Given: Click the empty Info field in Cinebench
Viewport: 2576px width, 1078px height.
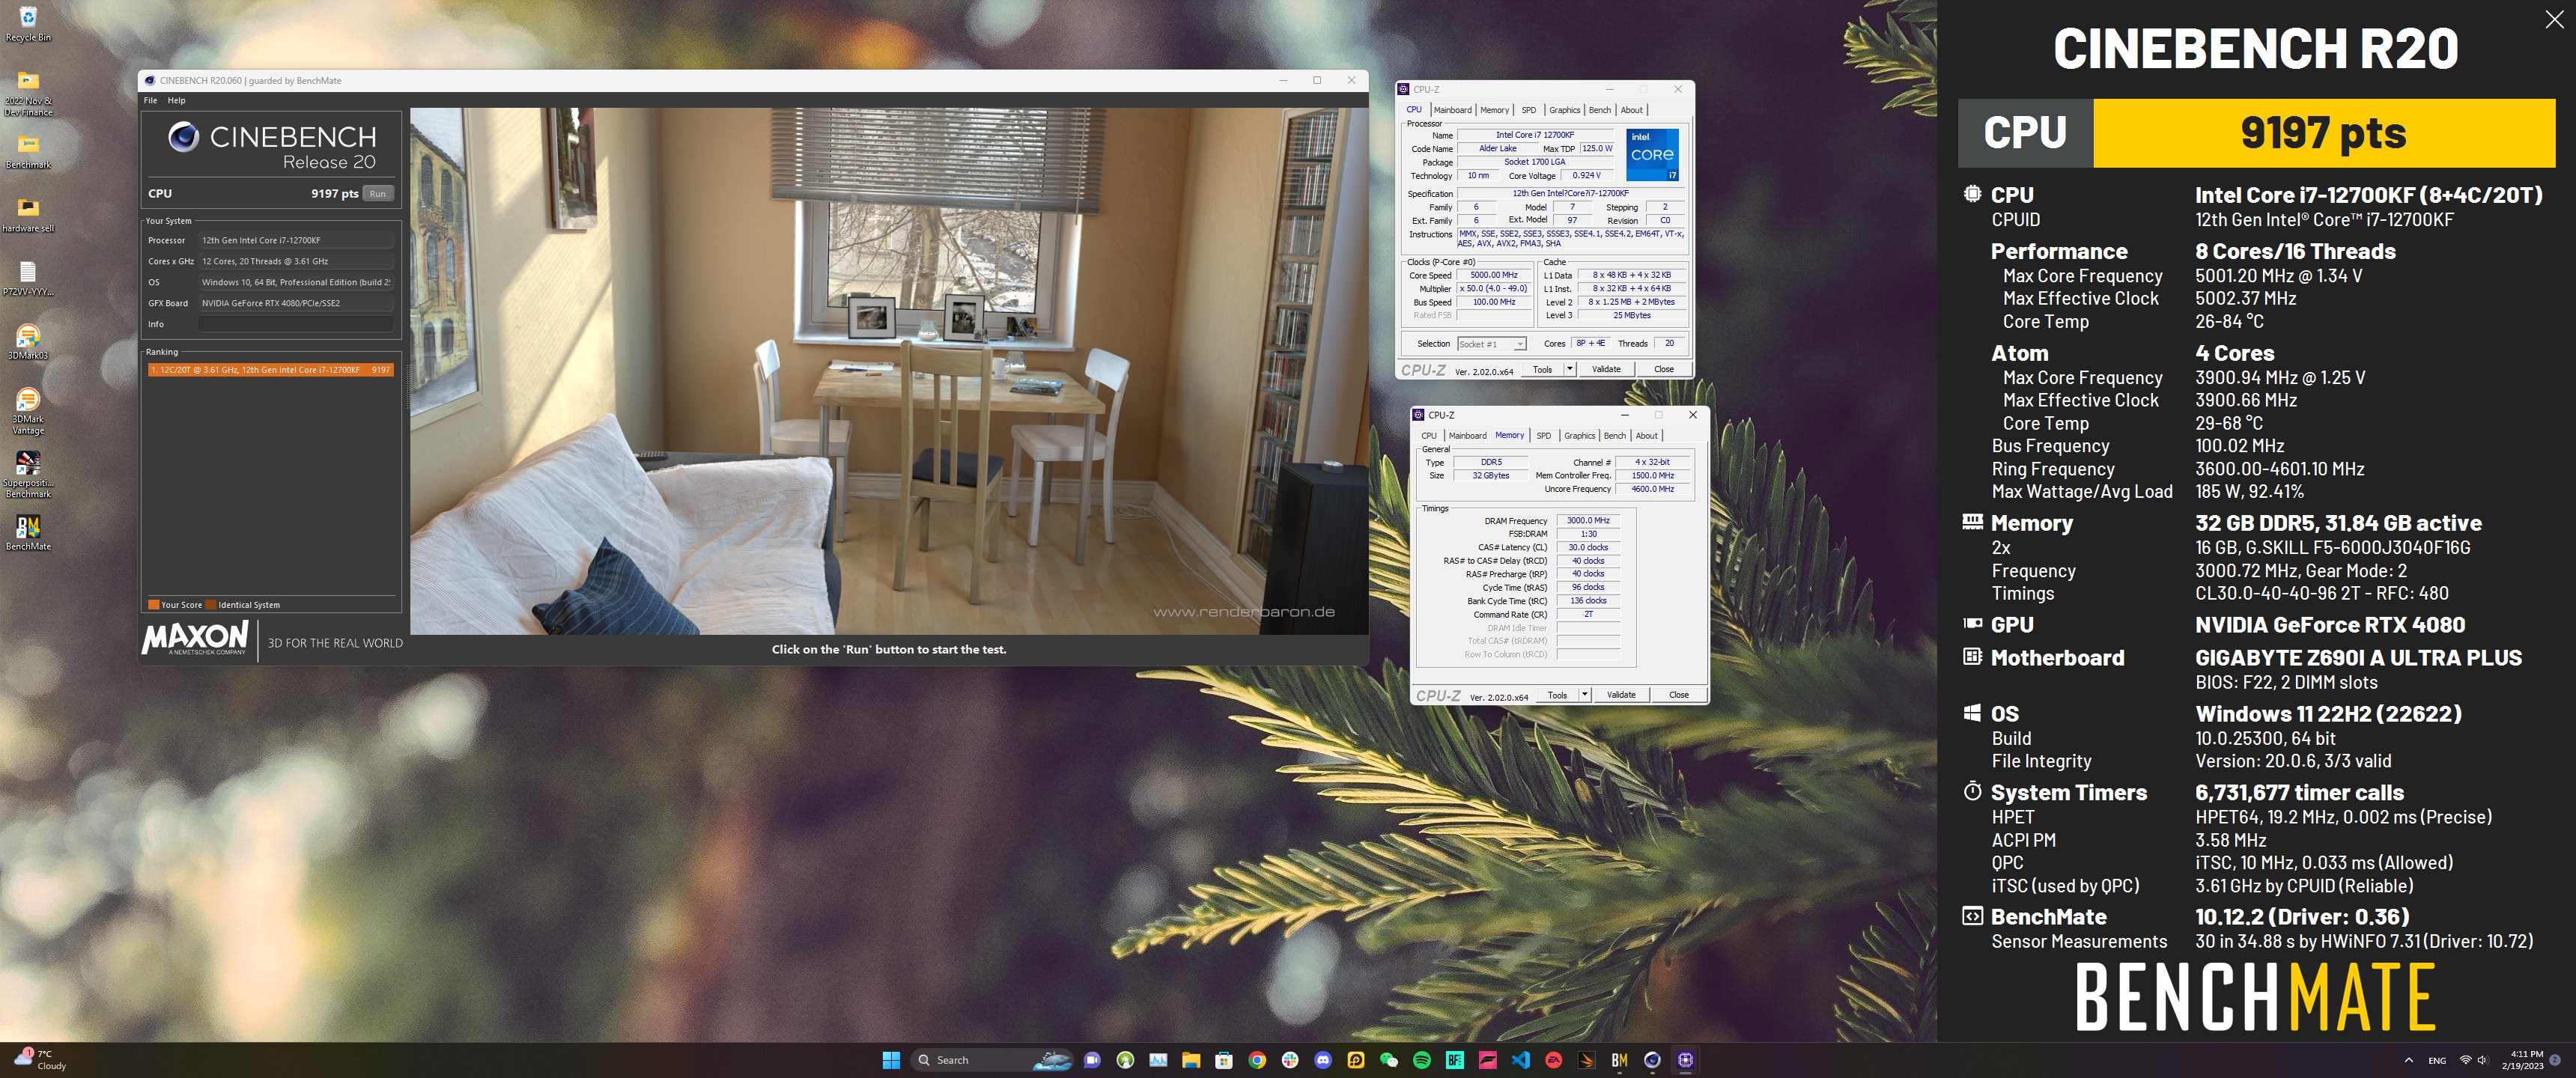Looking at the screenshot, I should point(295,324).
